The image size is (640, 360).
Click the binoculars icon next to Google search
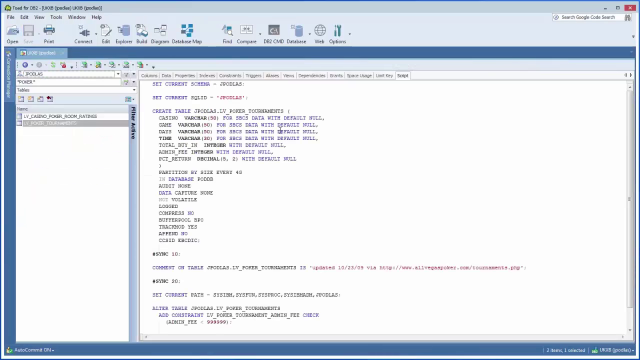[x=628, y=17]
